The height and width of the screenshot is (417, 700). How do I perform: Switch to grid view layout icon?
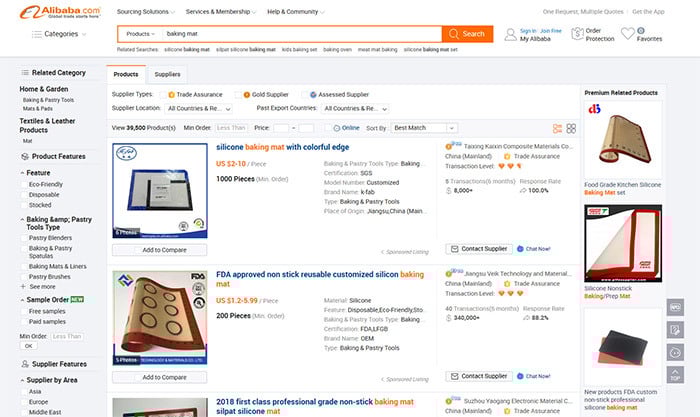571,129
